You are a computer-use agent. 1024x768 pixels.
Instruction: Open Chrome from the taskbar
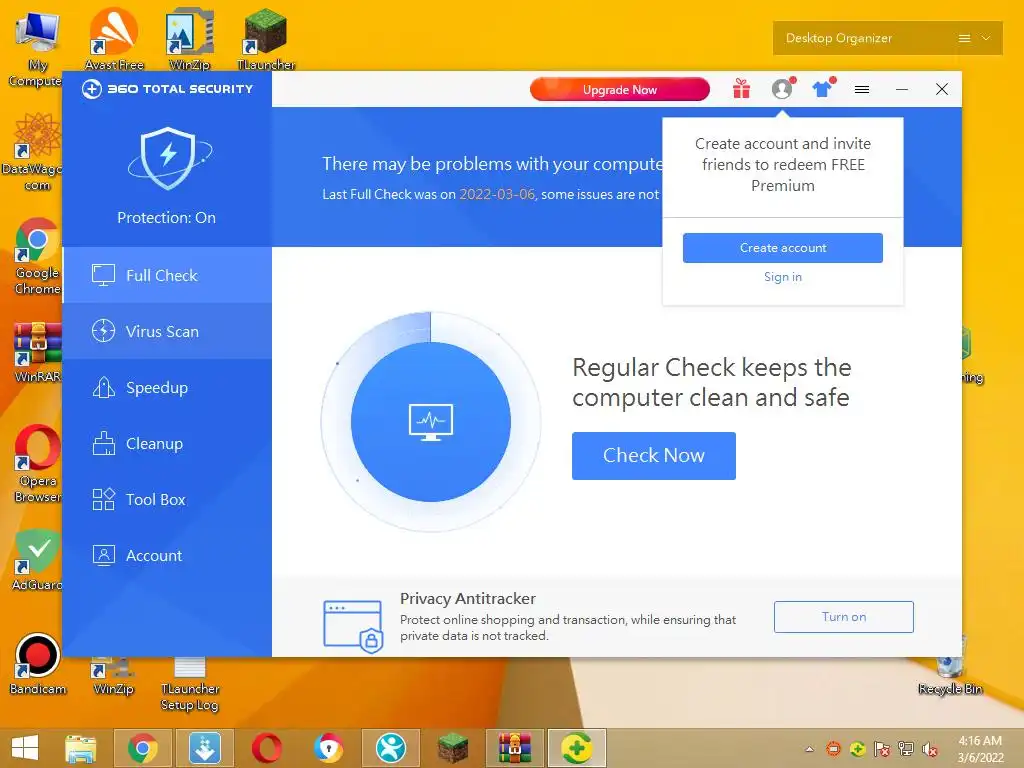pos(142,748)
